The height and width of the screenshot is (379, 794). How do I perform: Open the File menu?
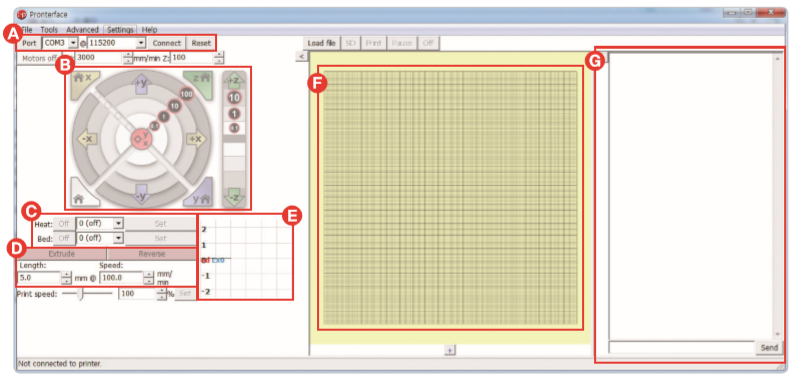(27, 30)
